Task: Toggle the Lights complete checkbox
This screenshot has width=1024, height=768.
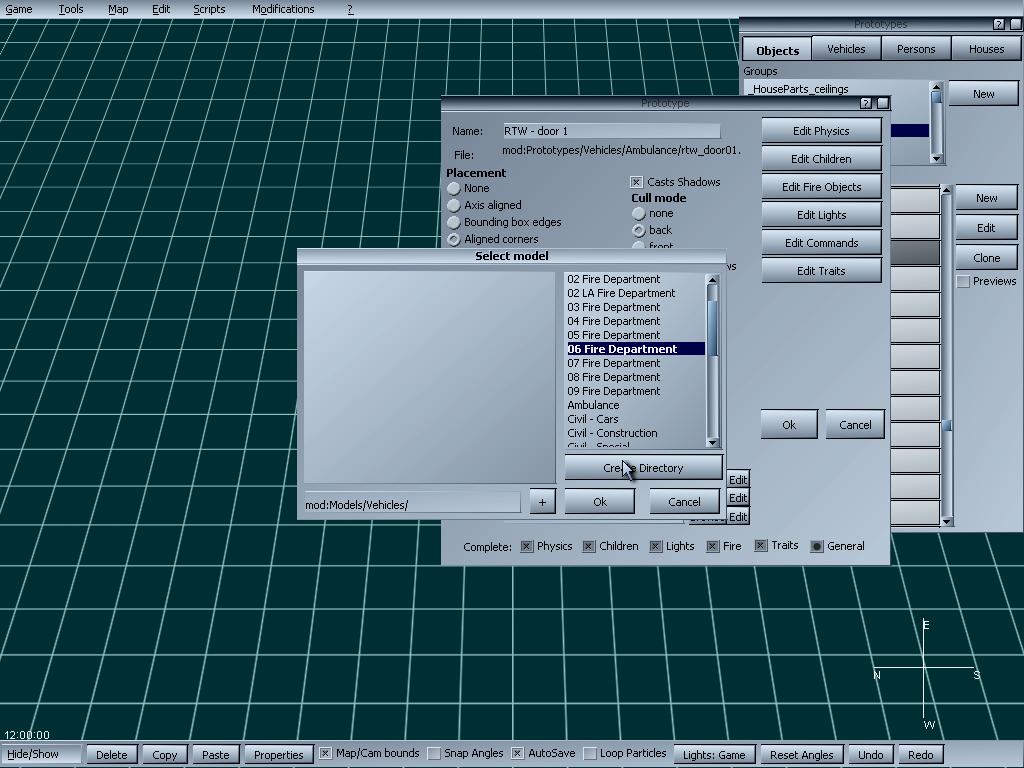Action: click(x=656, y=546)
